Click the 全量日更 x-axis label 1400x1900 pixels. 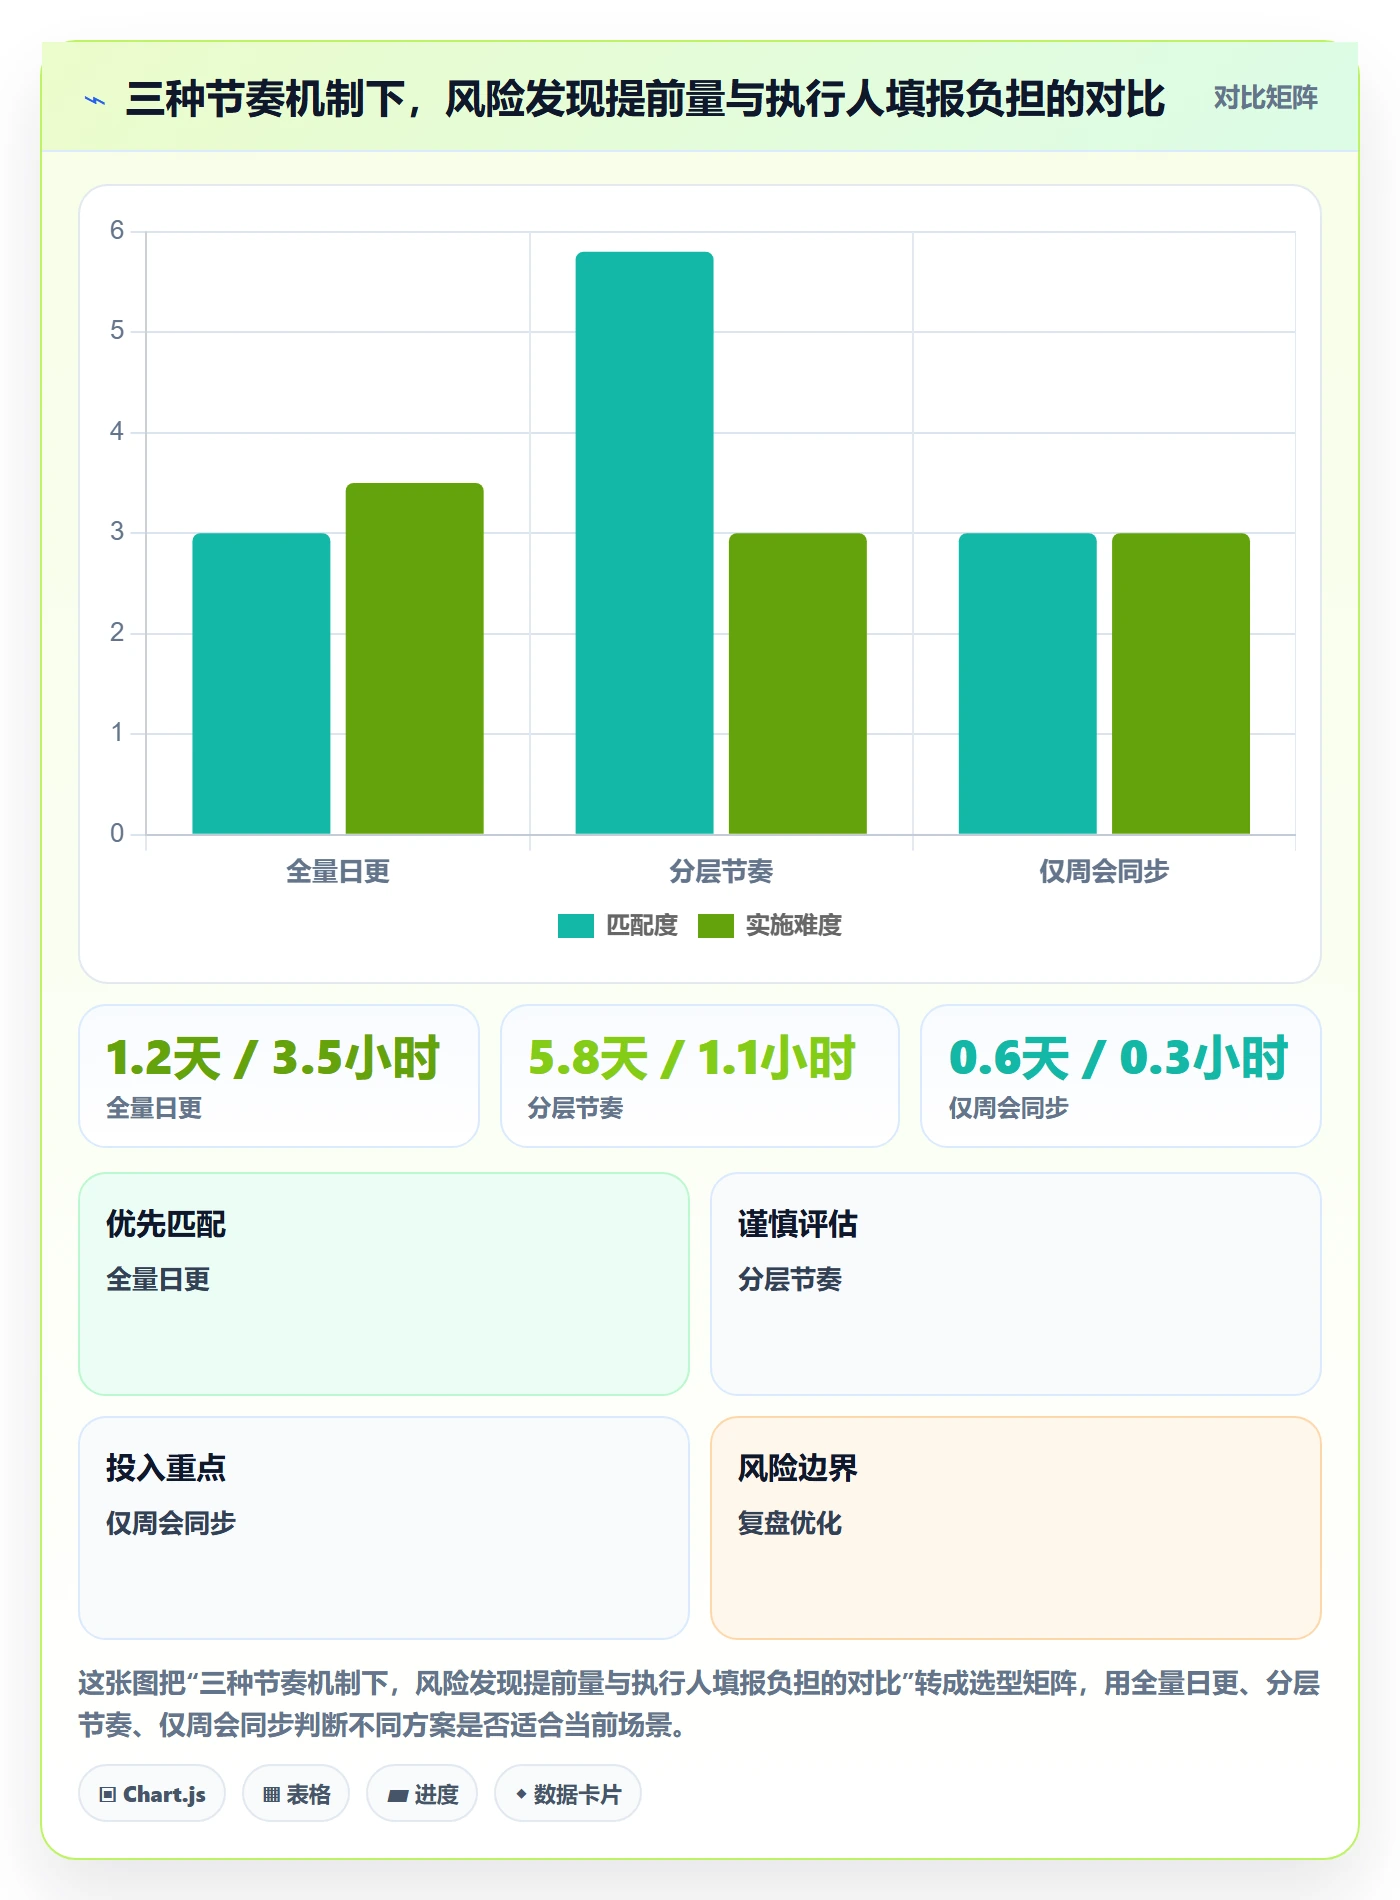point(338,872)
